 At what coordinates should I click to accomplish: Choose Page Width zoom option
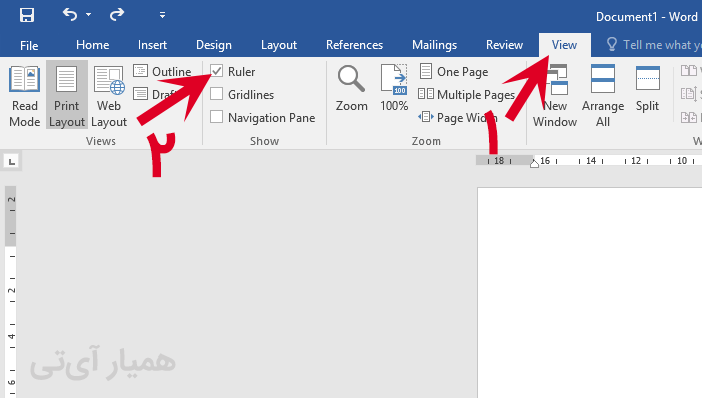pyautogui.click(x=458, y=118)
